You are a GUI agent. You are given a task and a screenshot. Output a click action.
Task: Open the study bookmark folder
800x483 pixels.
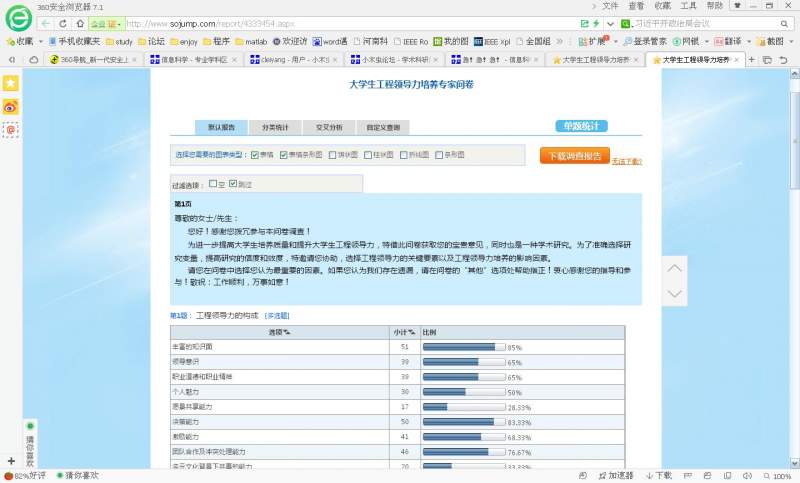pos(119,42)
